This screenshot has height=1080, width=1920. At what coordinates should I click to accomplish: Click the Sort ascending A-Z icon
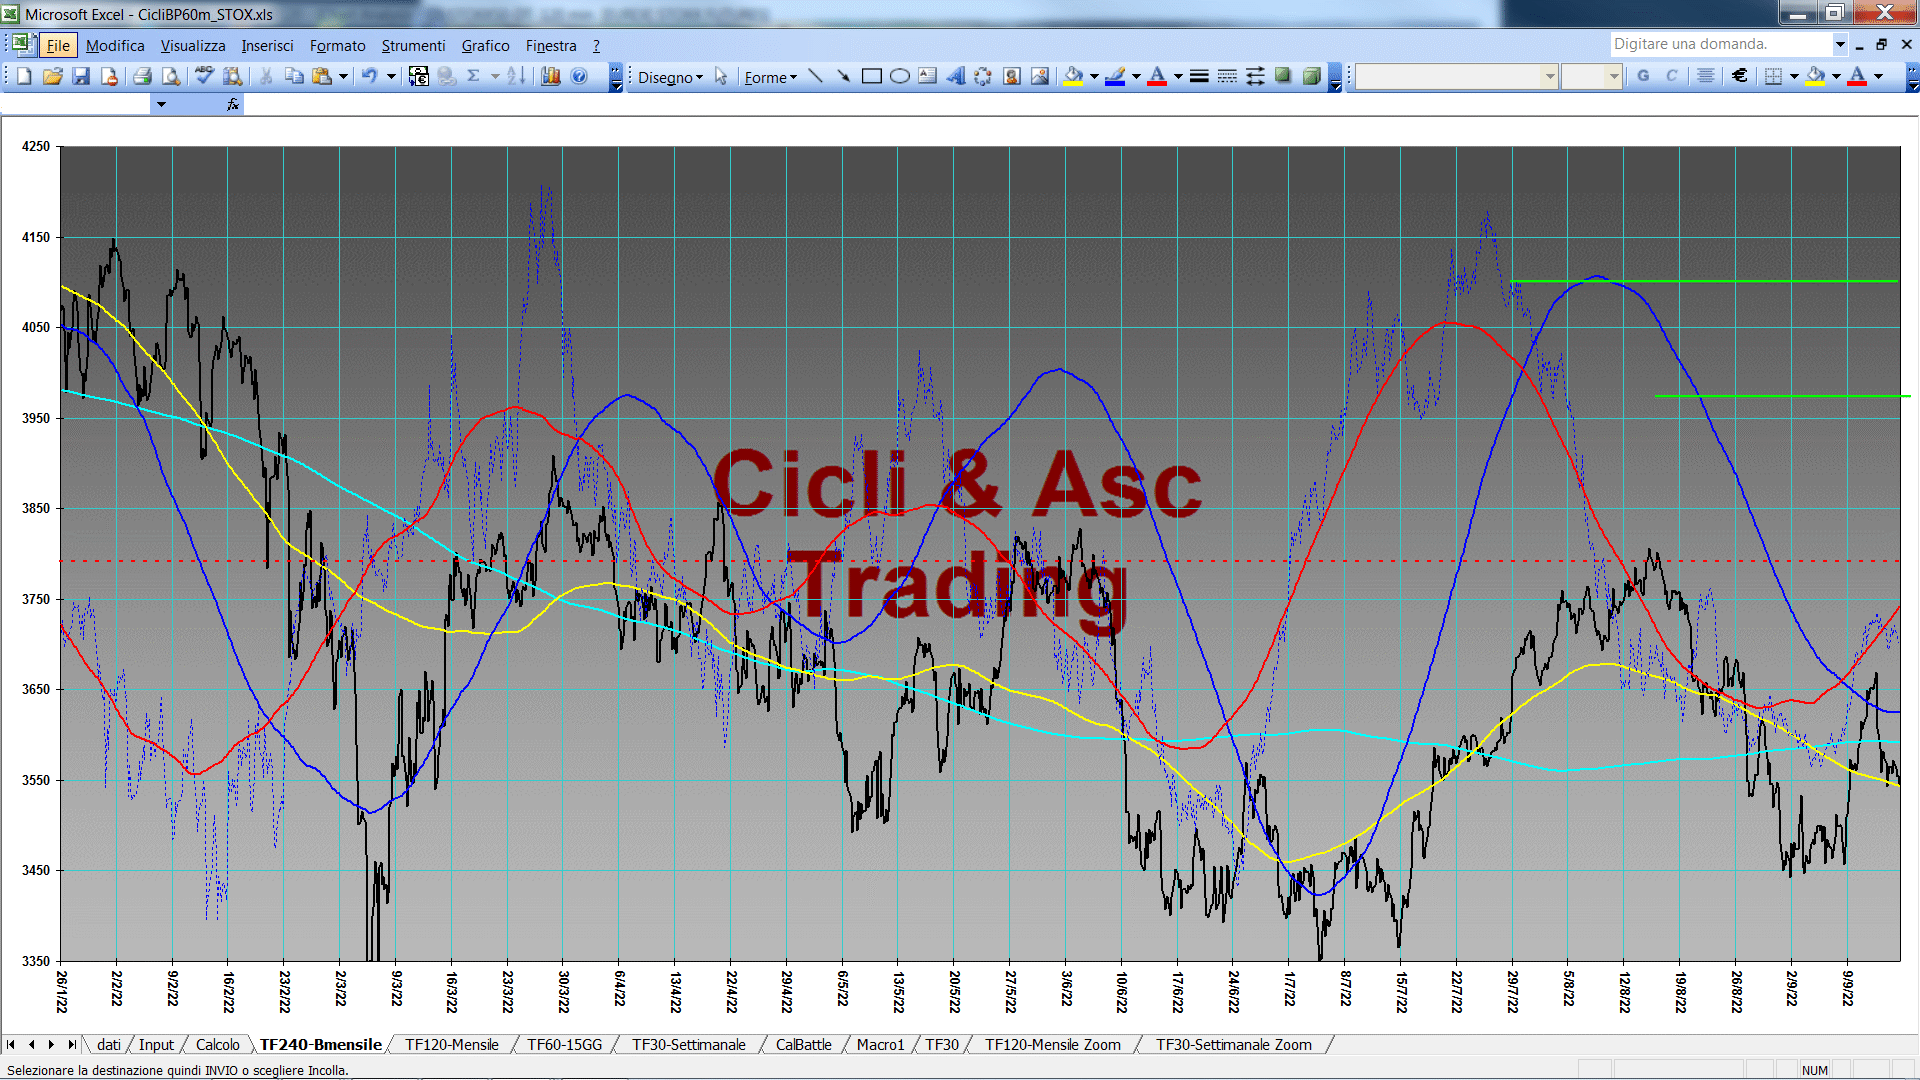516,76
